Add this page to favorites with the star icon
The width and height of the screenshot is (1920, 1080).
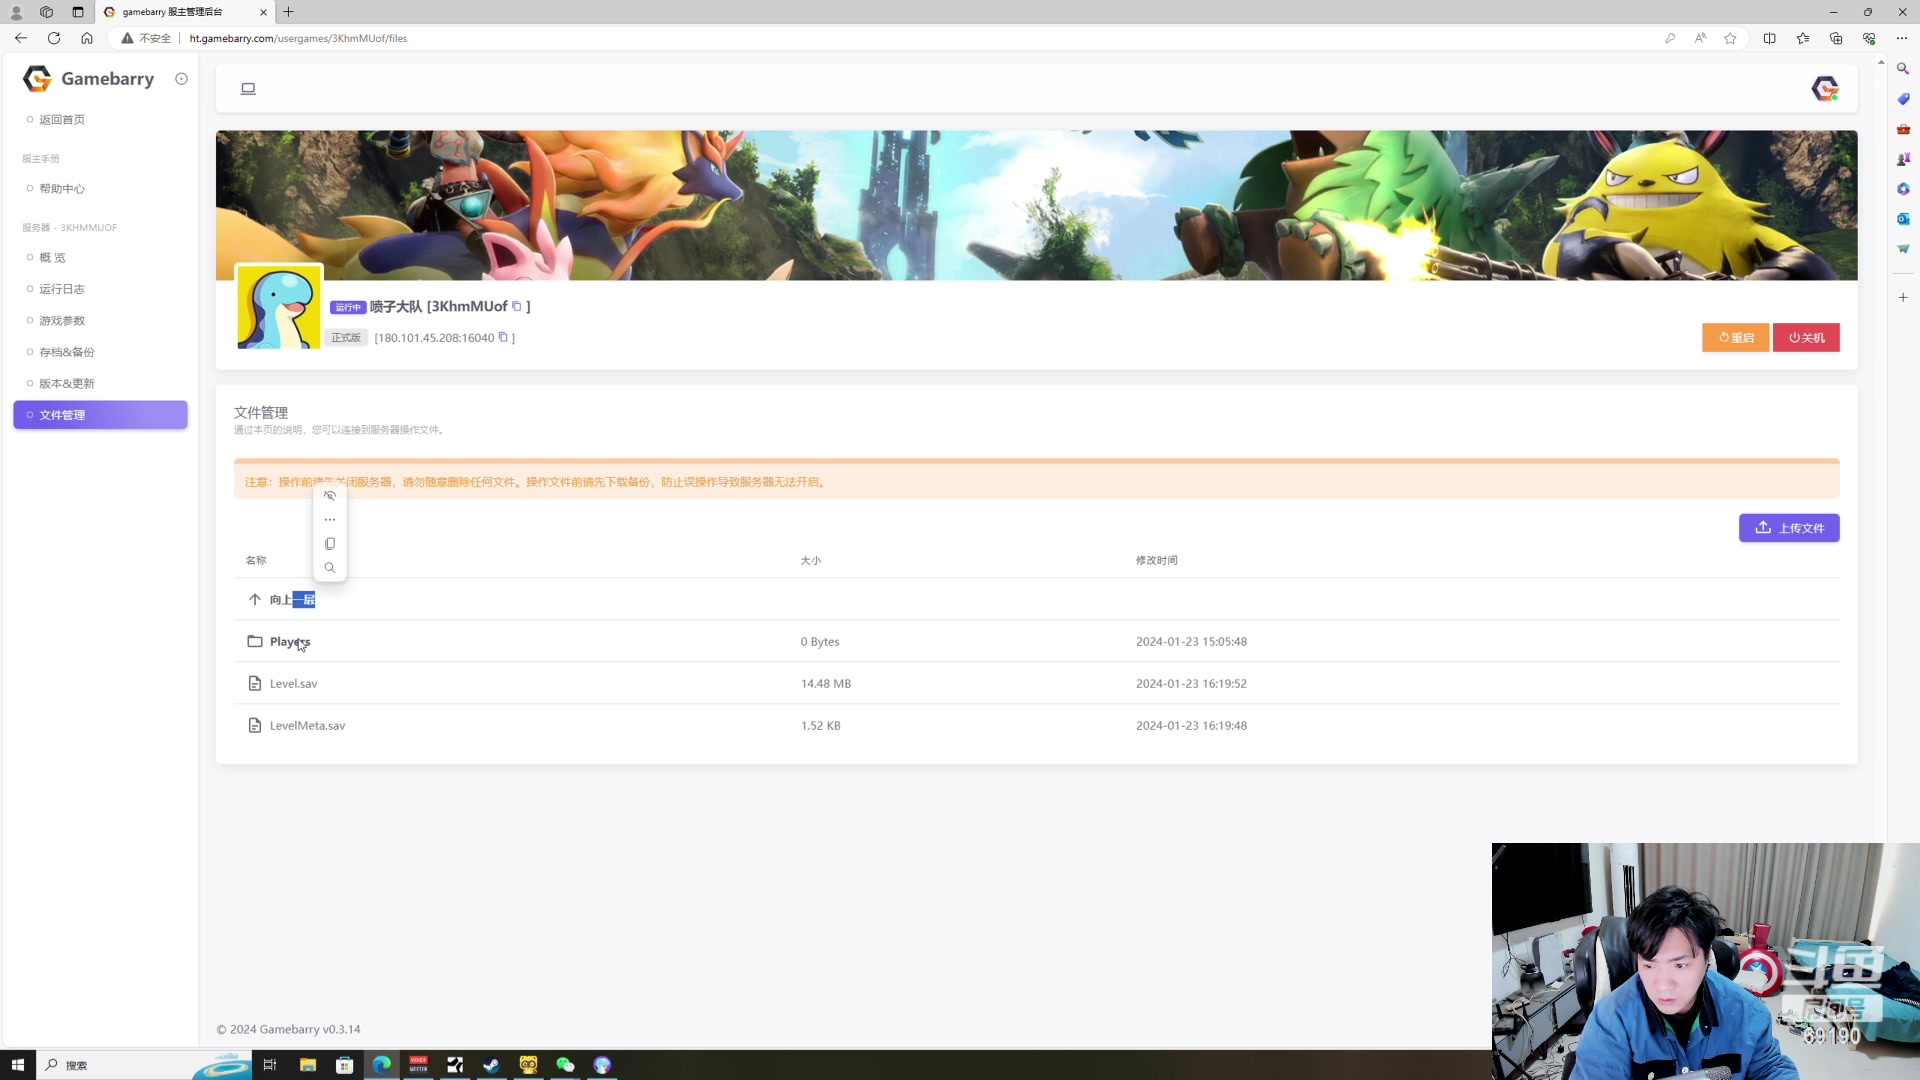(1730, 38)
